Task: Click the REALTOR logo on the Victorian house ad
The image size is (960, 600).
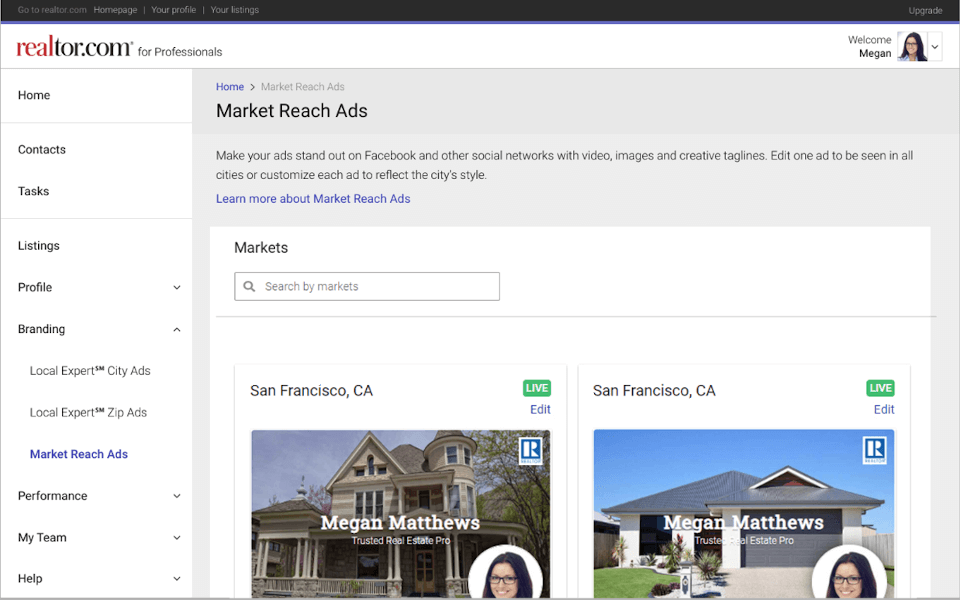Action: click(x=530, y=451)
